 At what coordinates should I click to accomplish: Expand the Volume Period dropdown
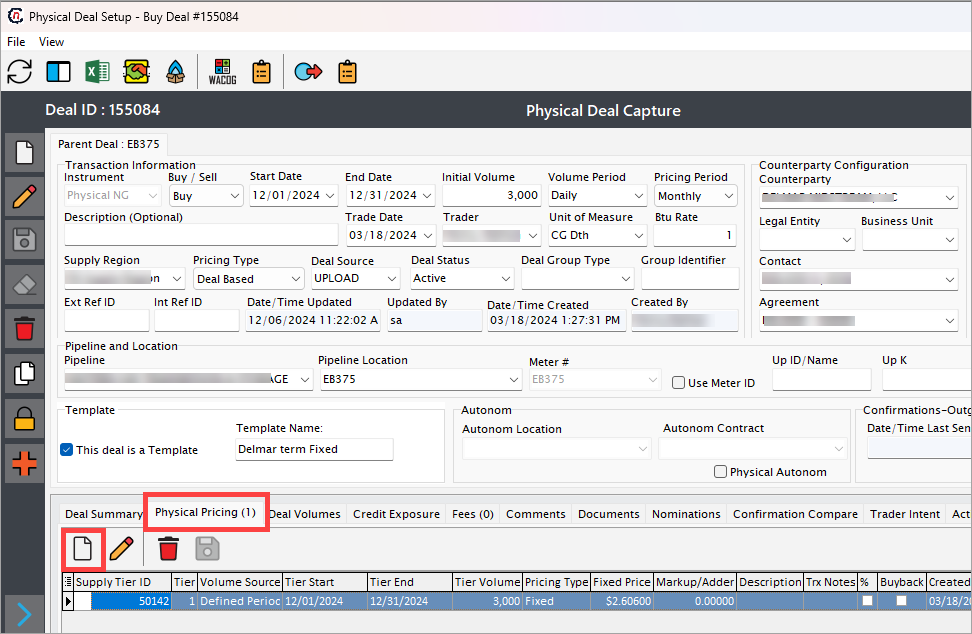click(x=639, y=196)
